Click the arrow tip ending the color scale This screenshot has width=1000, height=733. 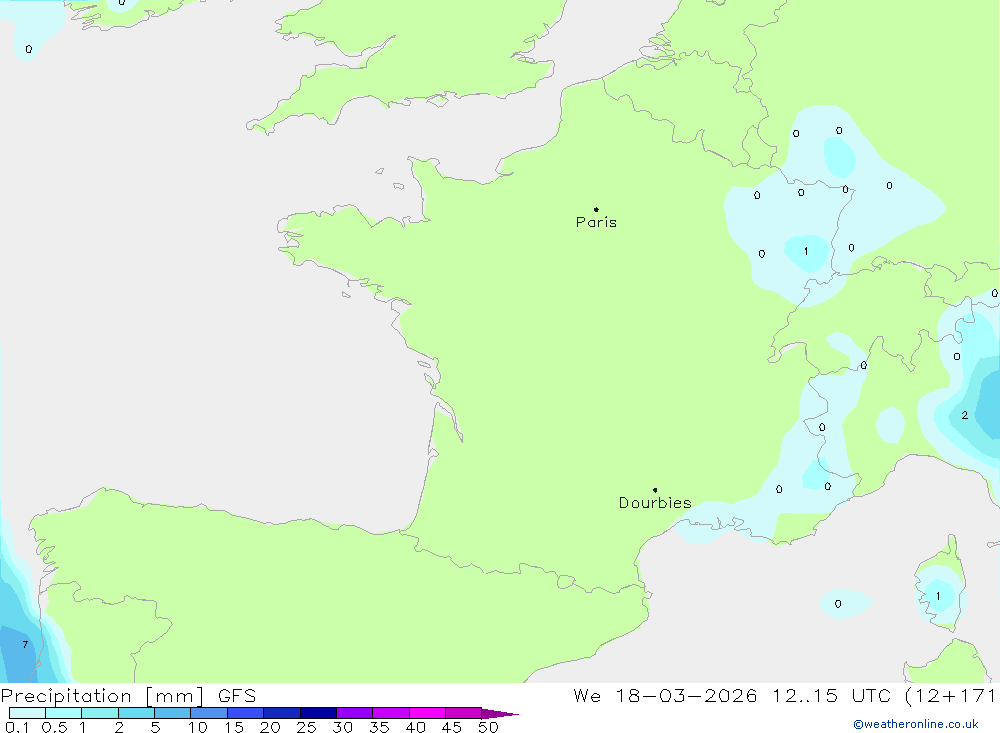point(515,714)
